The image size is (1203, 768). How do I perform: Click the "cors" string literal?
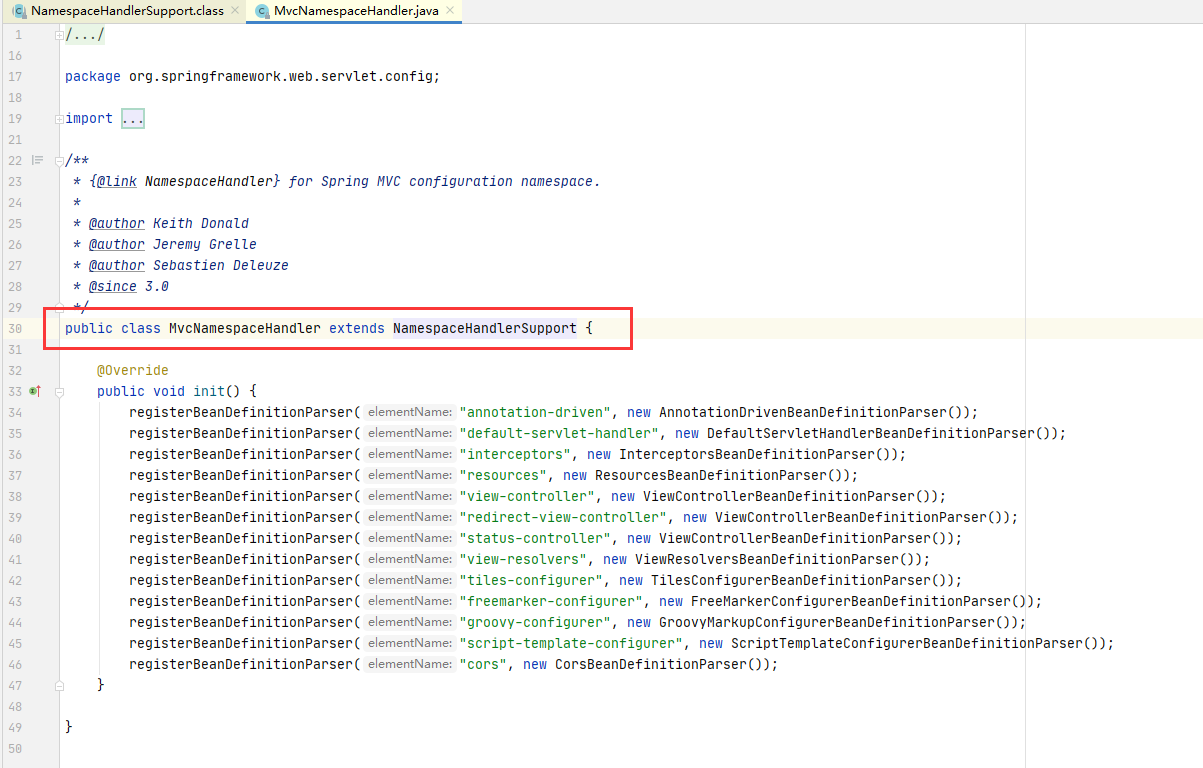coord(483,664)
